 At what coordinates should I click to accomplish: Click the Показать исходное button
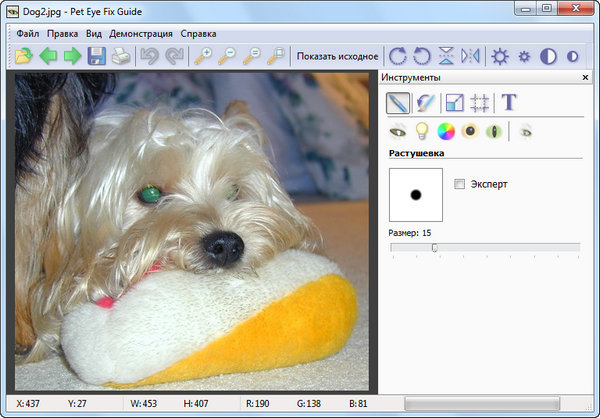coord(337,56)
